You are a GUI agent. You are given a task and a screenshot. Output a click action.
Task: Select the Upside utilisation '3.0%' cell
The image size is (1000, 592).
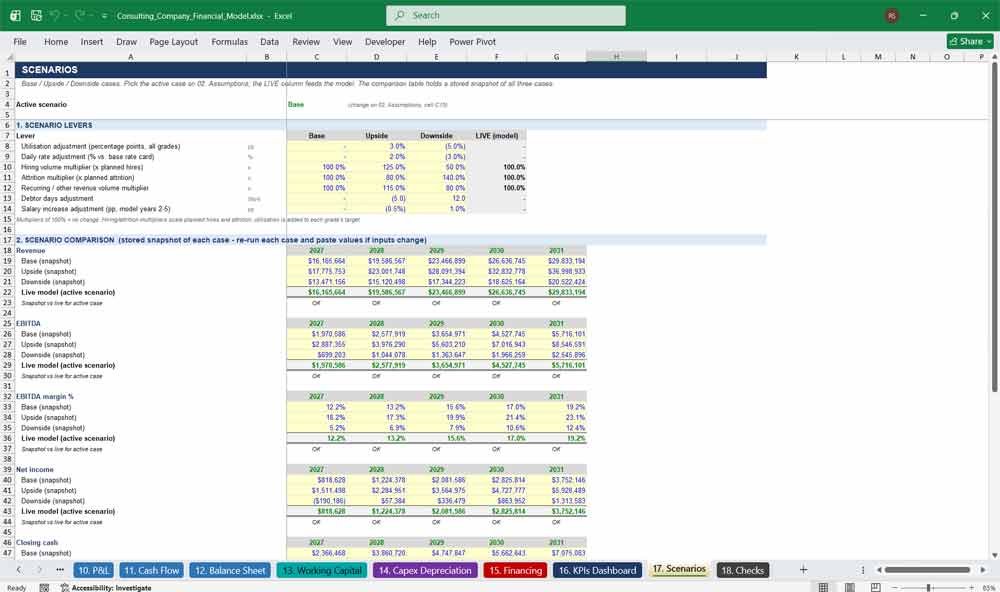tap(376, 146)
